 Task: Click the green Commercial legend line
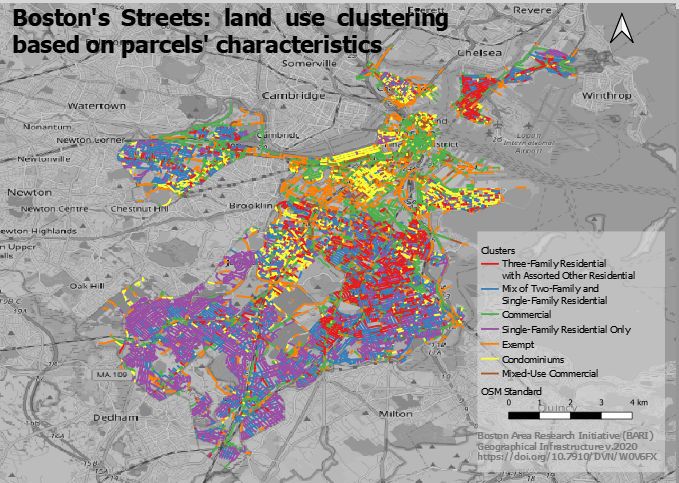[x=490, y=314]
